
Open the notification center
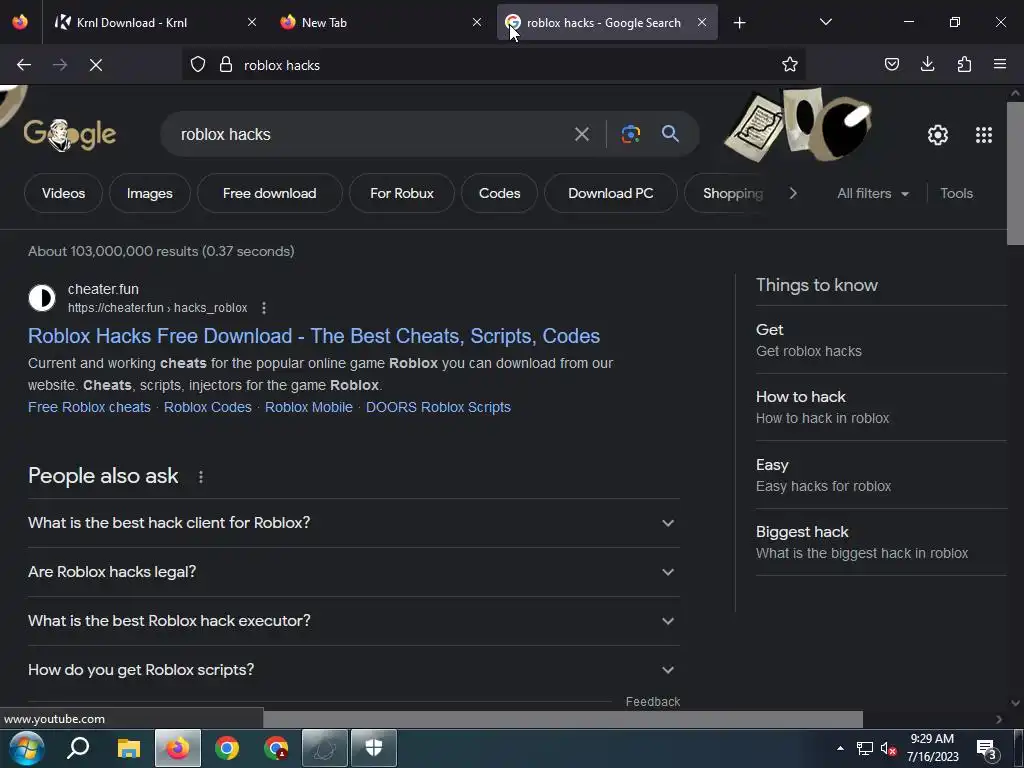click(987, 748)
